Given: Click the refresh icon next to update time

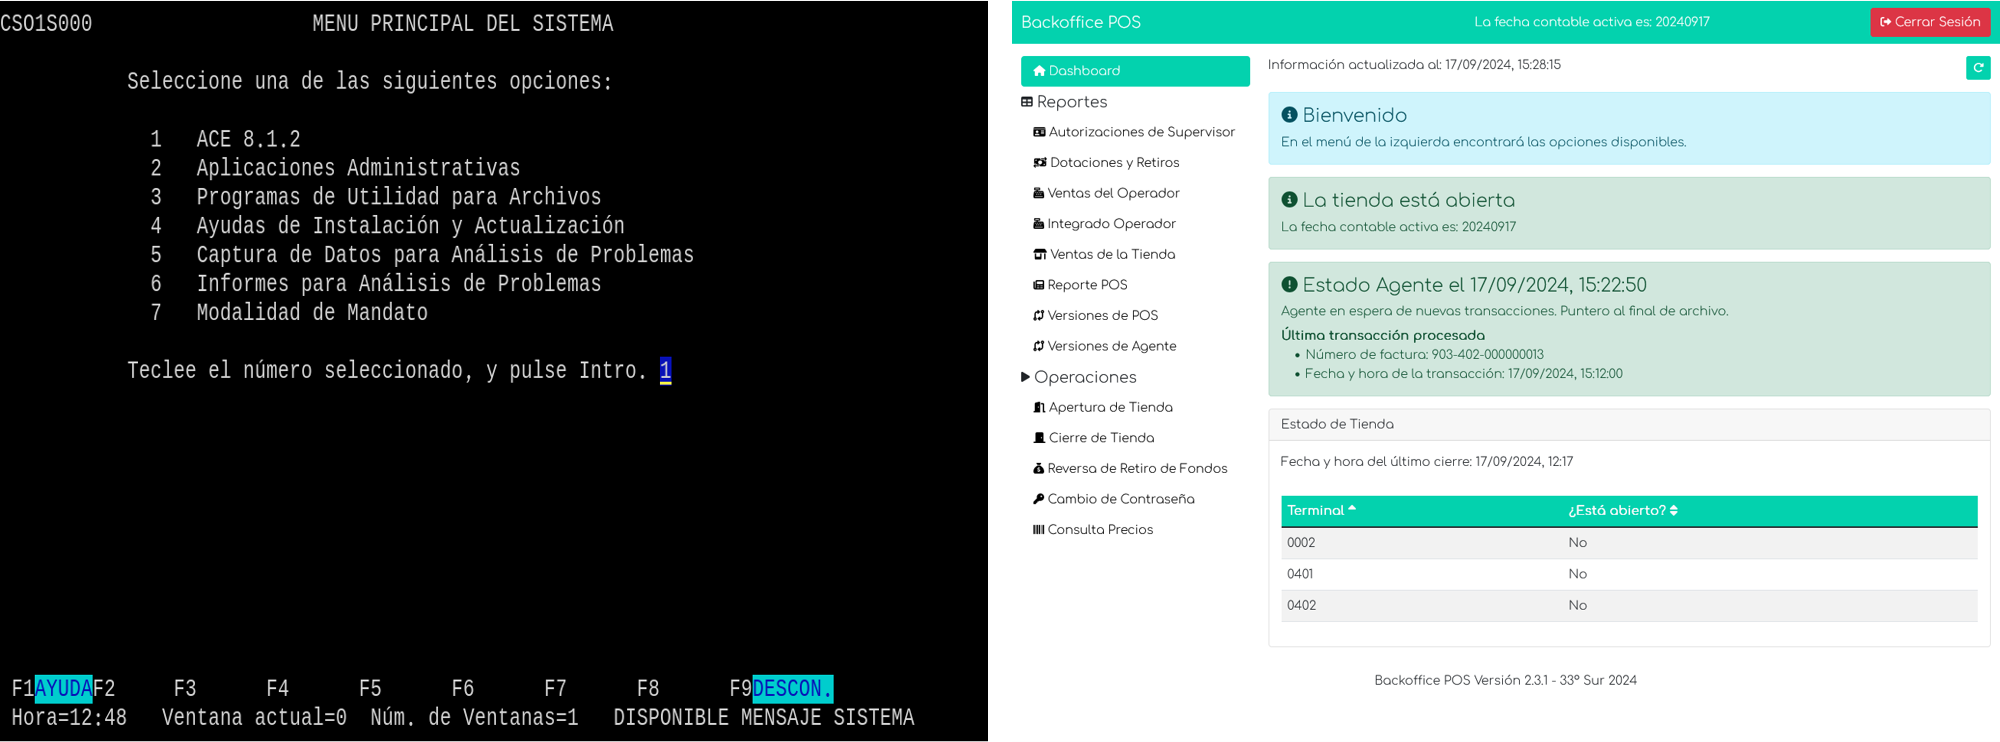Looking at the screenshot, I should tap(1977, 68).
